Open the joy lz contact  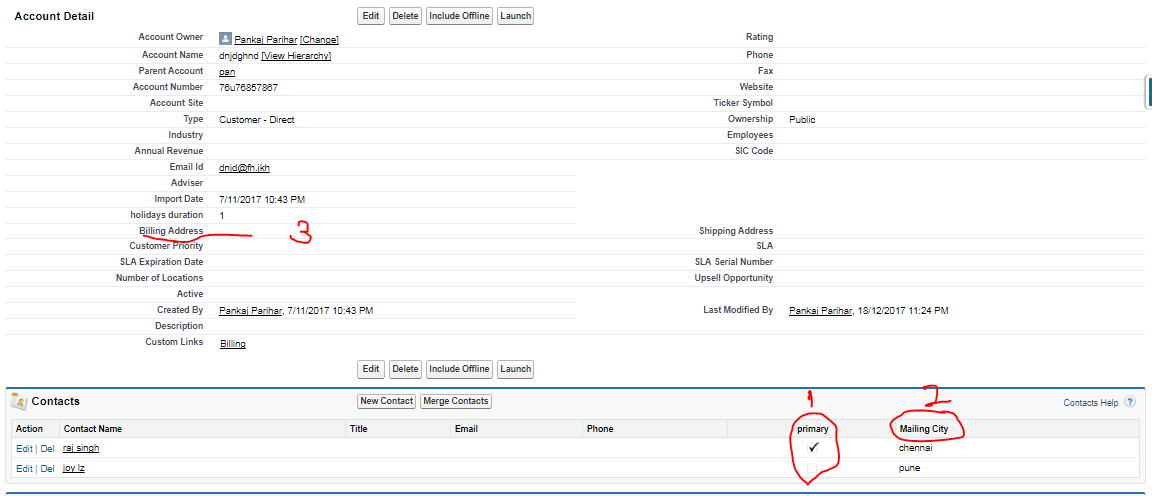coord(74,468)
